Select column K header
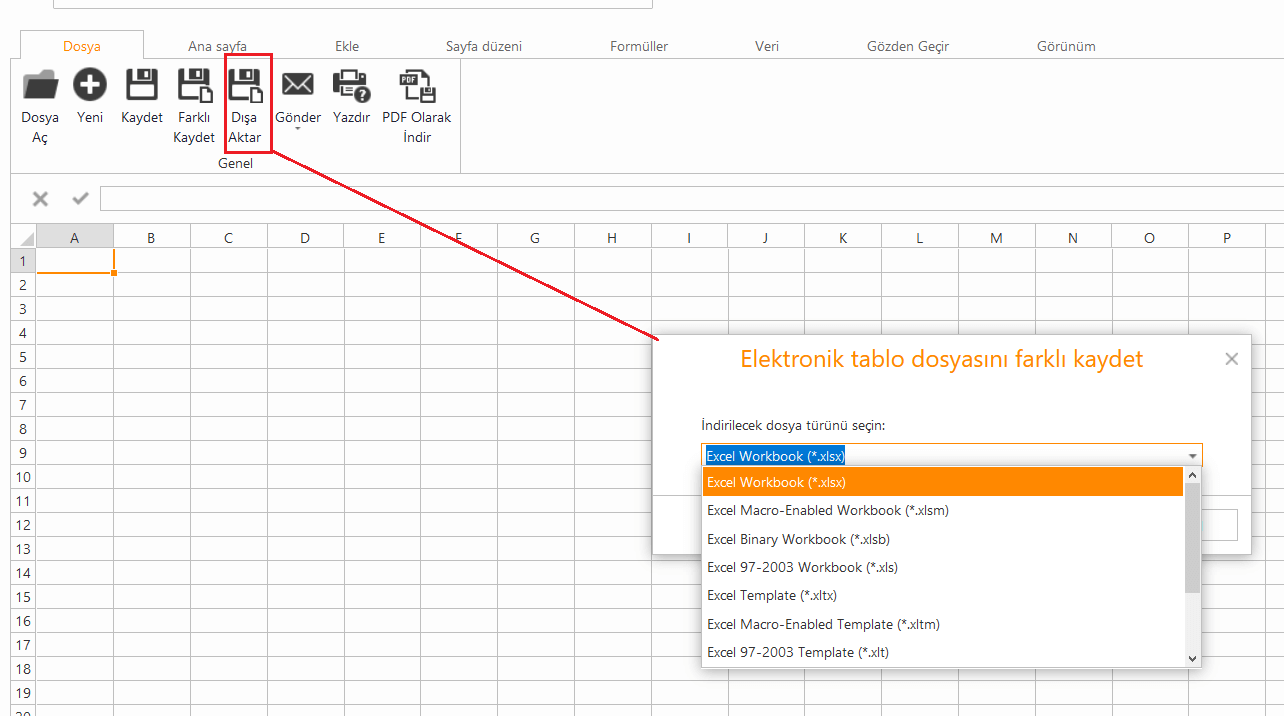The height and width of the screenshot is (716, 1284). coord(843,238)
